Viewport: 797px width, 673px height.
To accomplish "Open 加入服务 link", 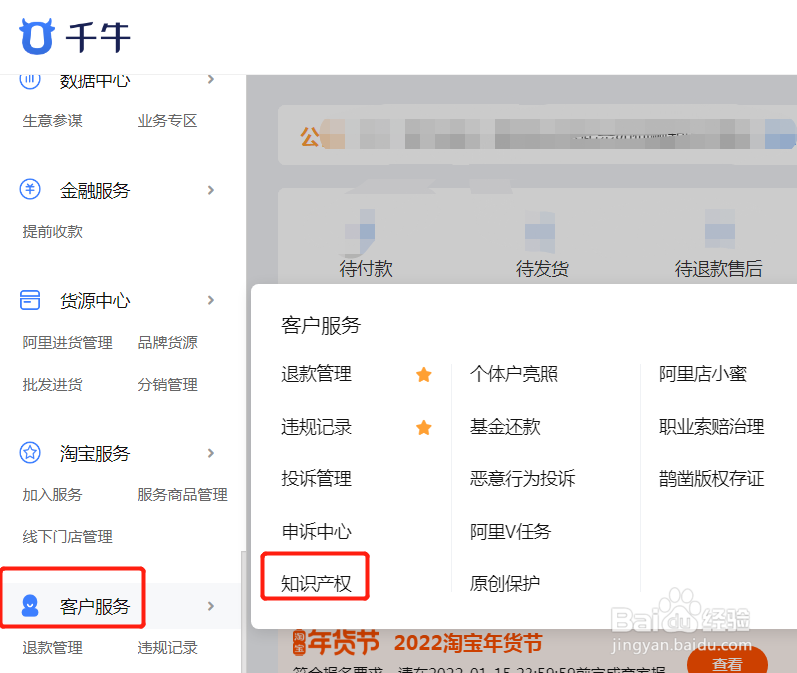I will (x=52, y=495).
